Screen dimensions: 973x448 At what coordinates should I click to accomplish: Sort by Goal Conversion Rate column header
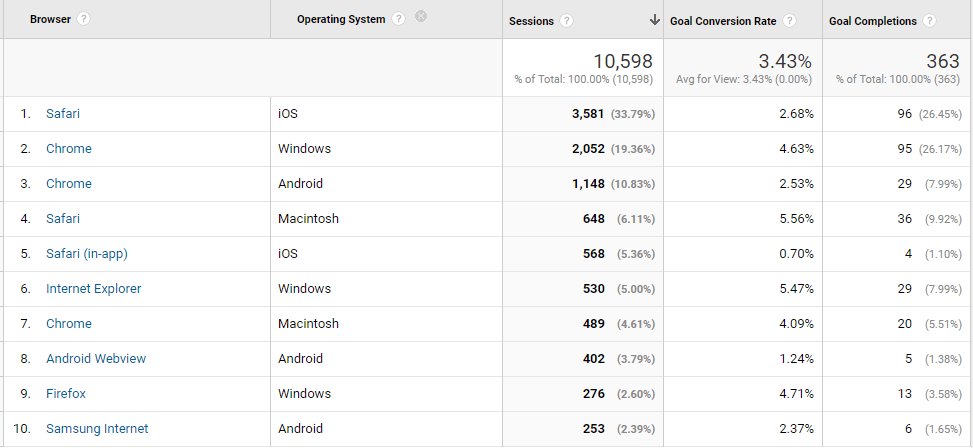click(723, 20)
